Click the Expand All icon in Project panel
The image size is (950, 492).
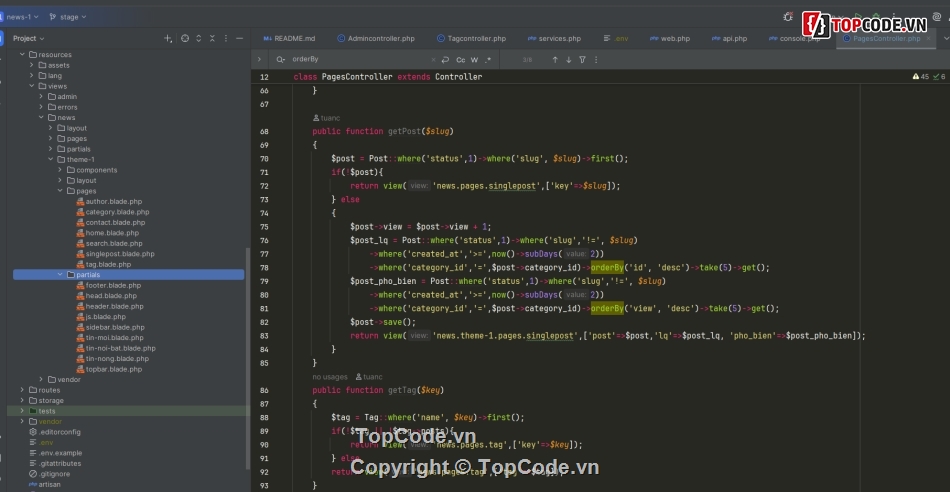(x=199, y=38)
